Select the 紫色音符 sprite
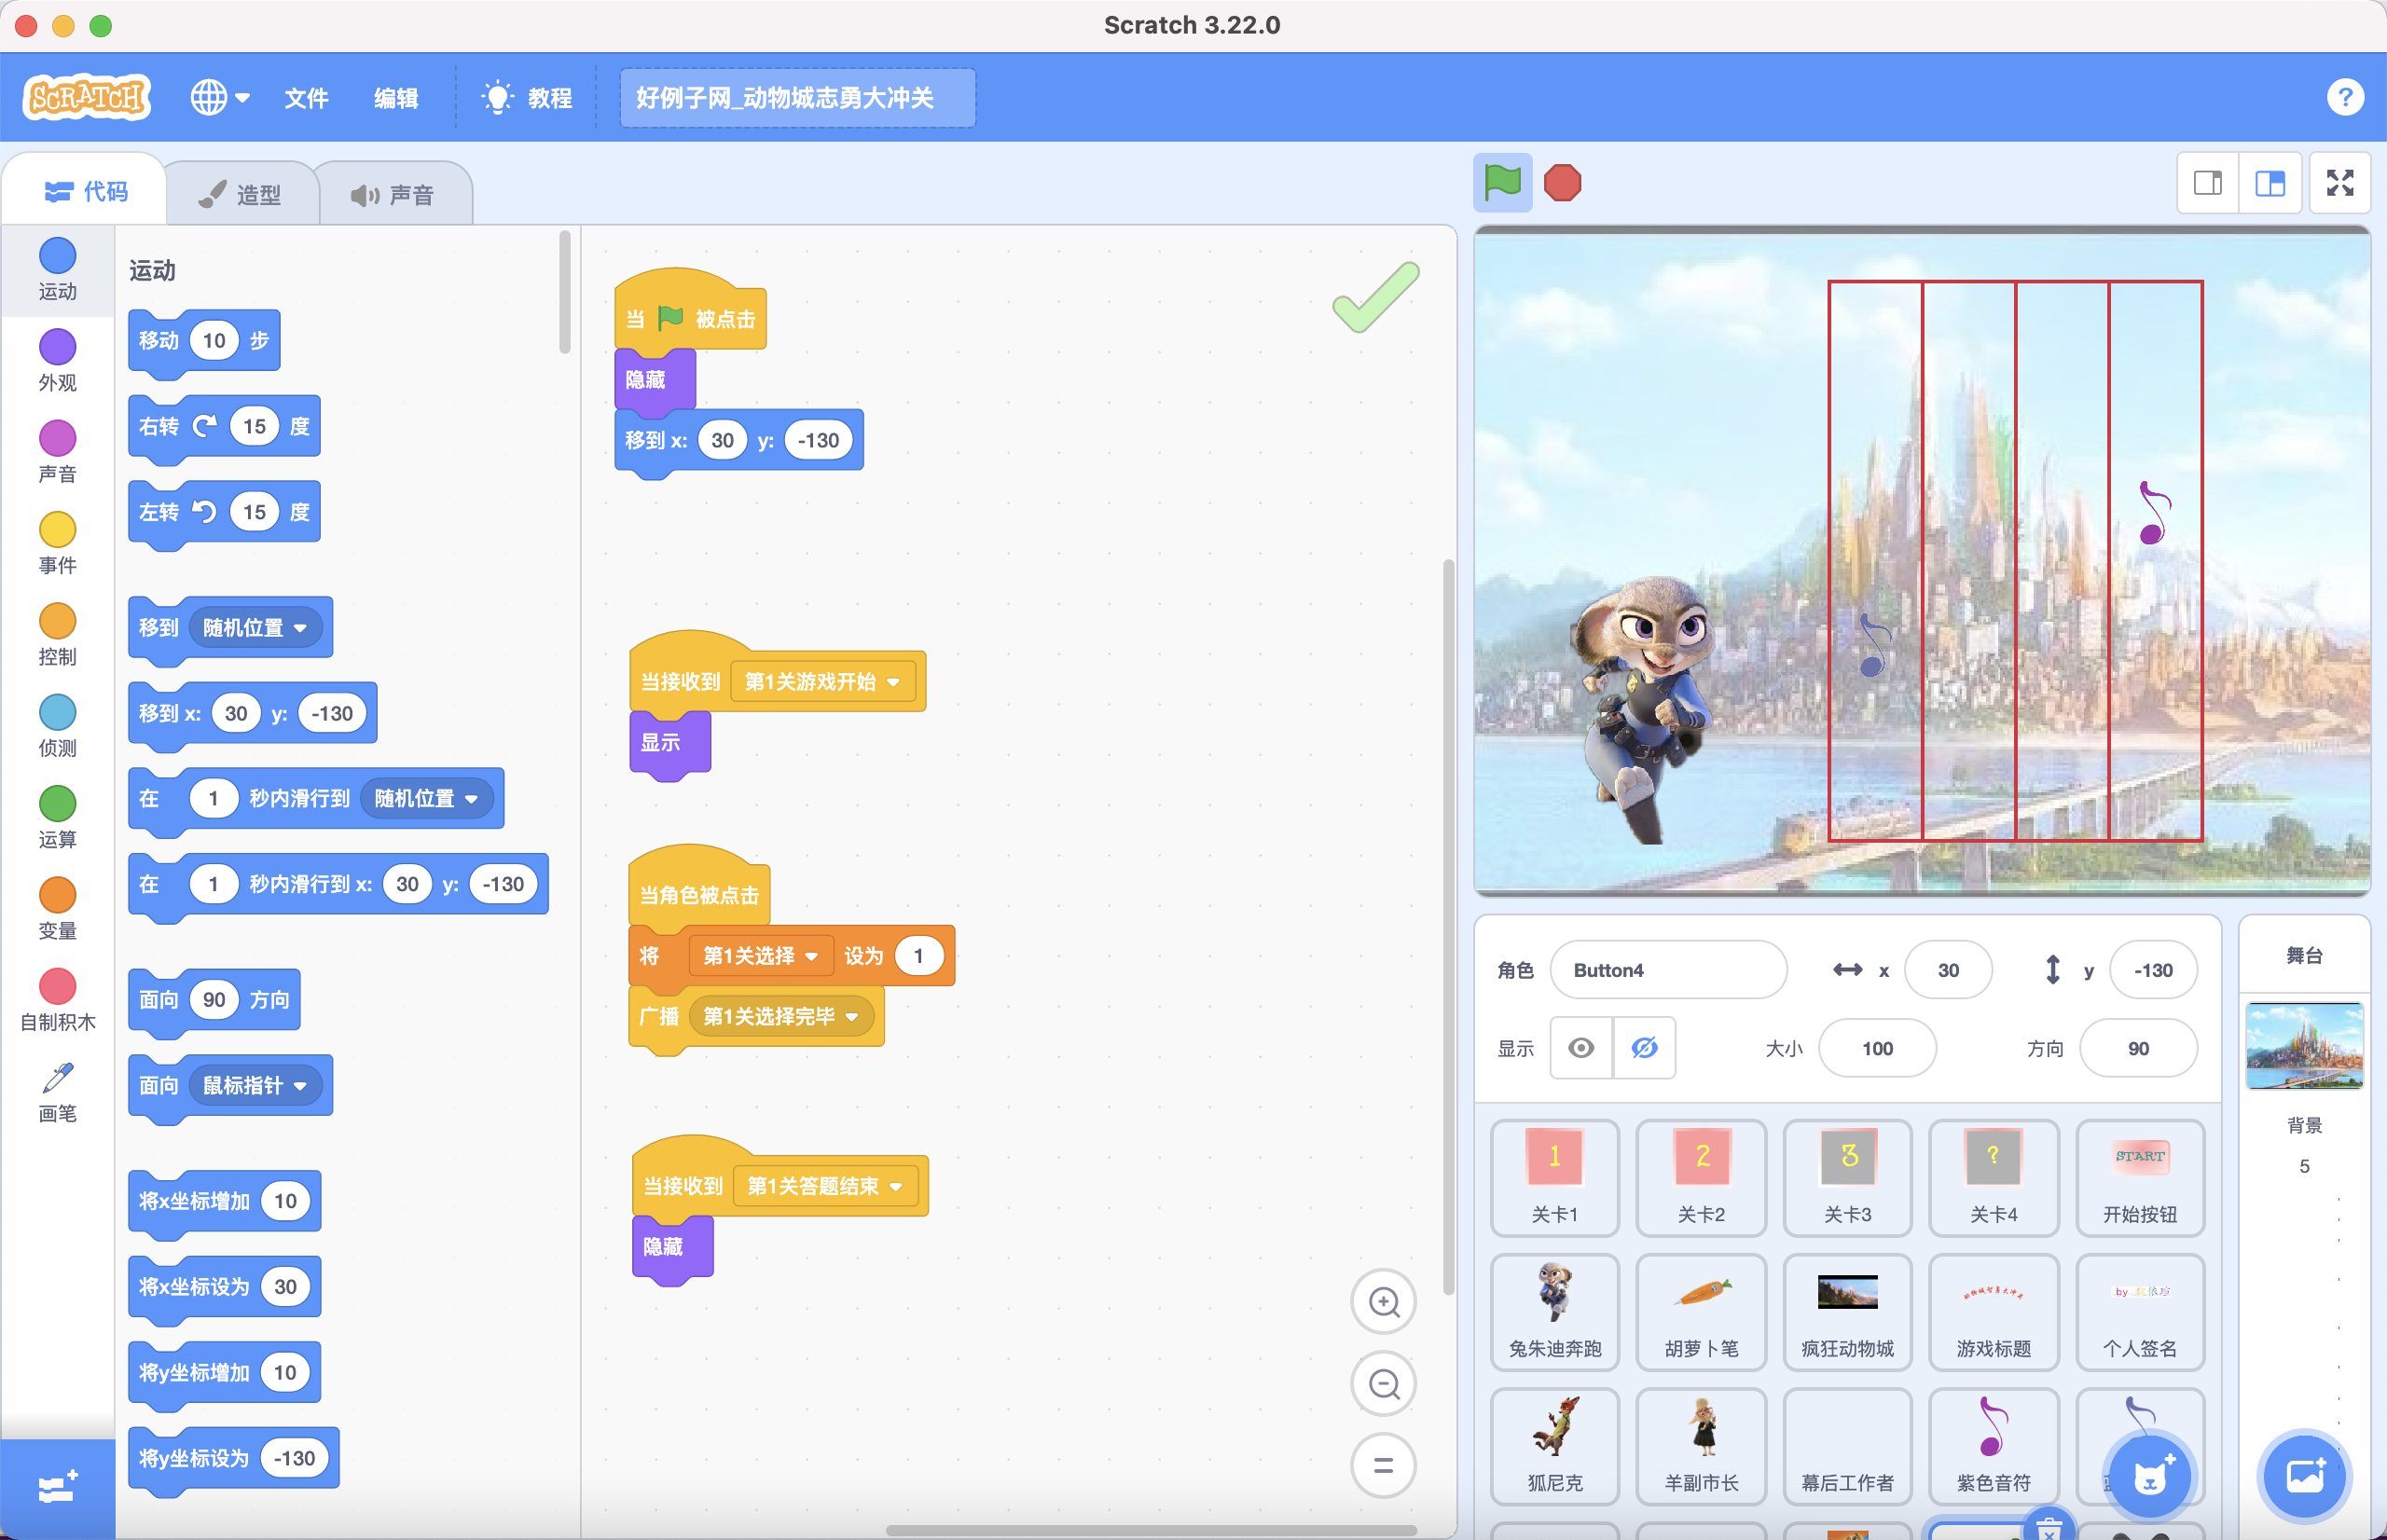Image resolution: width=2387 pixels, height=1540 pixels. click(1993, 1445)
